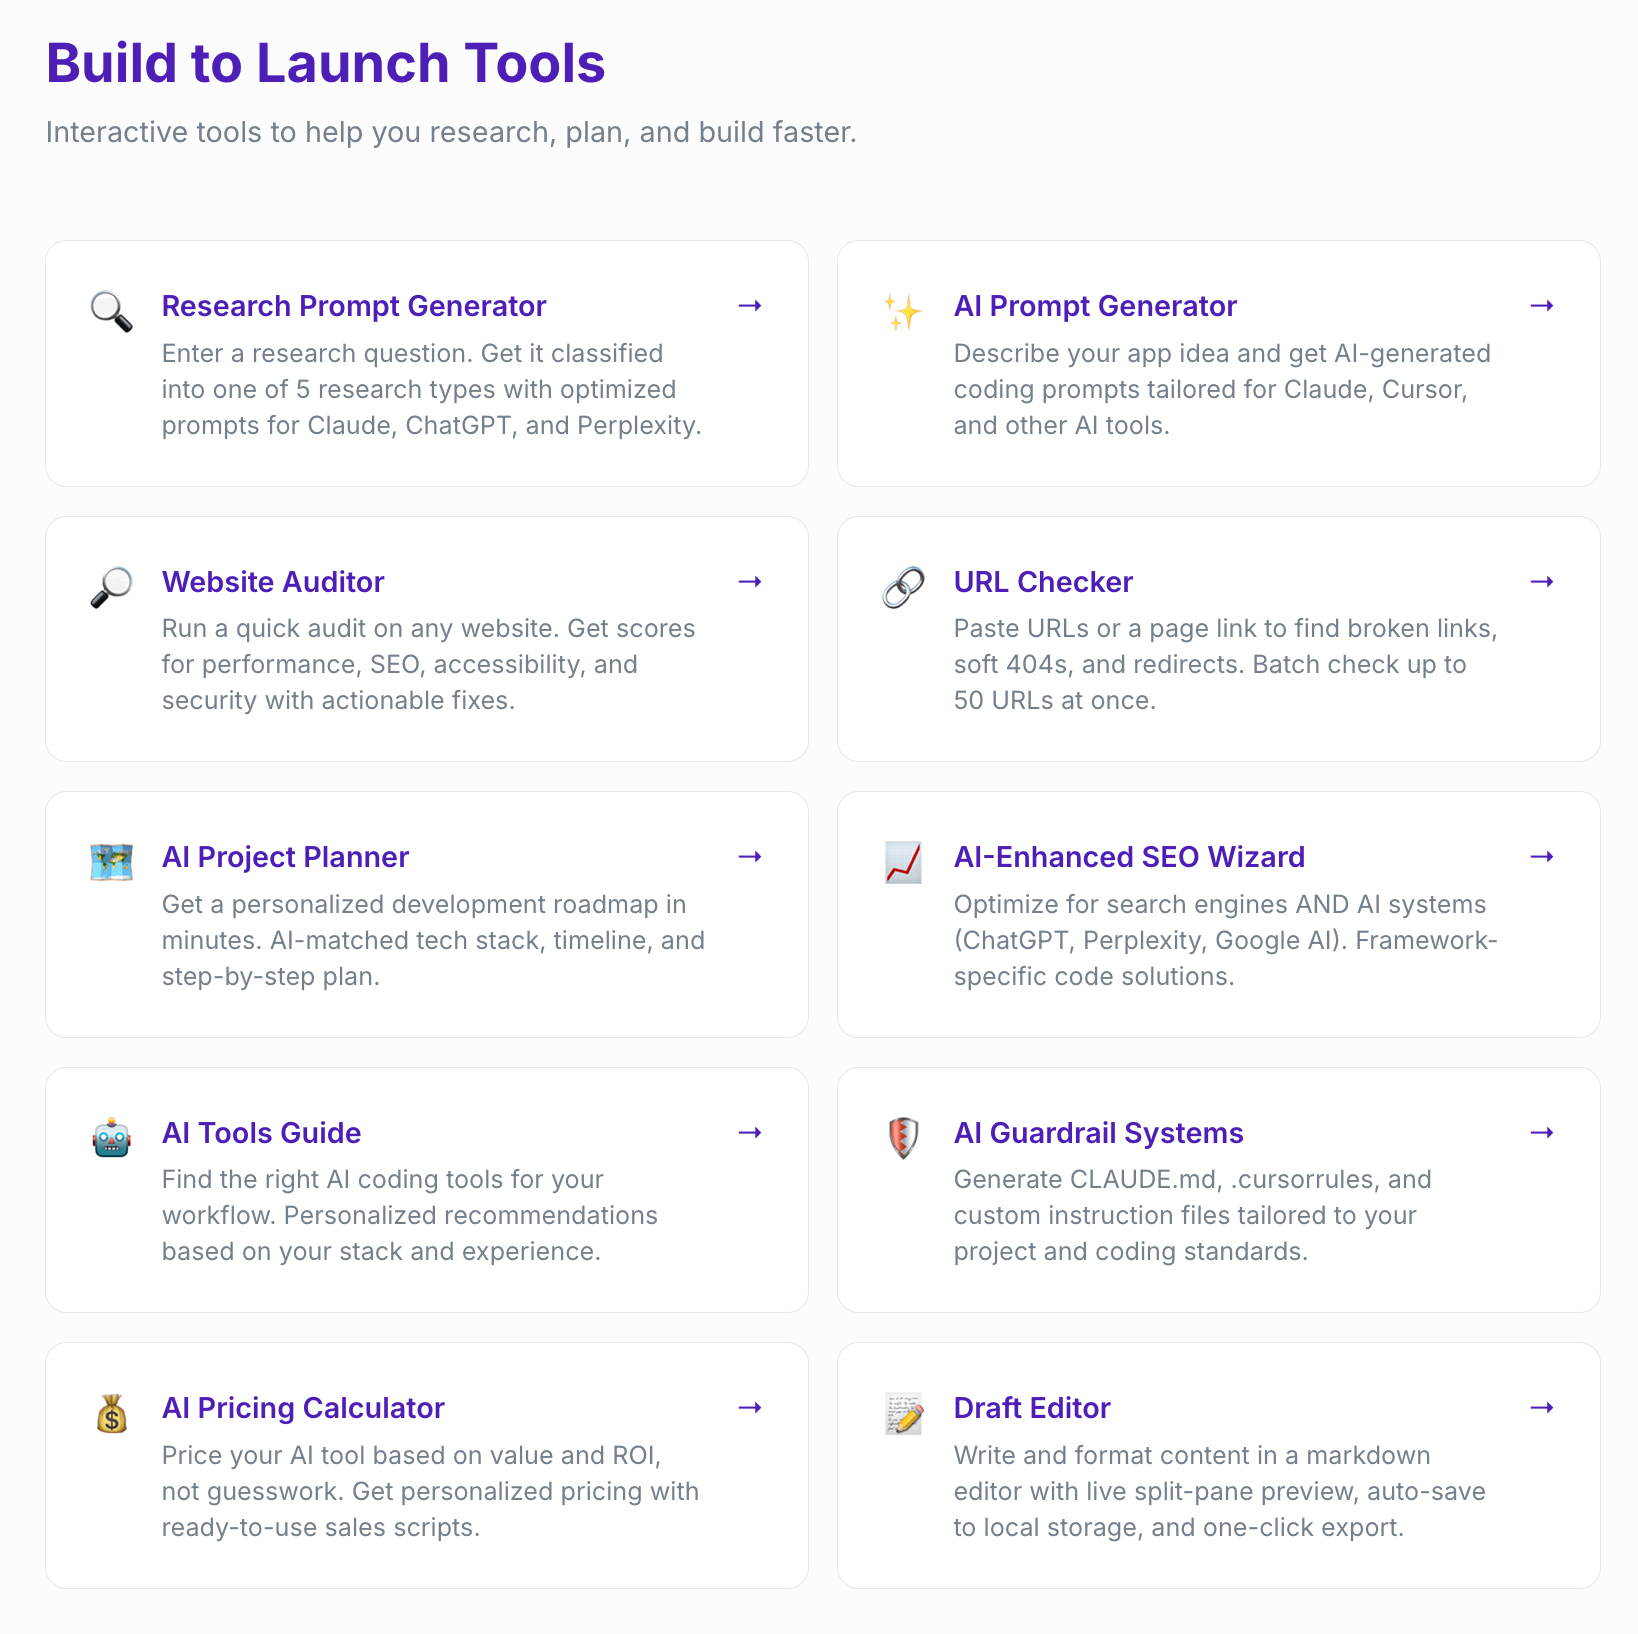Viewport: 1638px width, 1634px height.
Task: Click the arrow on Research Prompt Generator card
Action: point(750,306)
